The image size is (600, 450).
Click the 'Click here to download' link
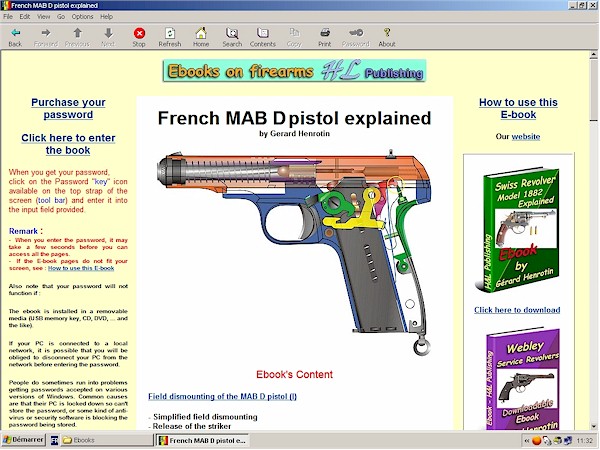pos(517,310)
